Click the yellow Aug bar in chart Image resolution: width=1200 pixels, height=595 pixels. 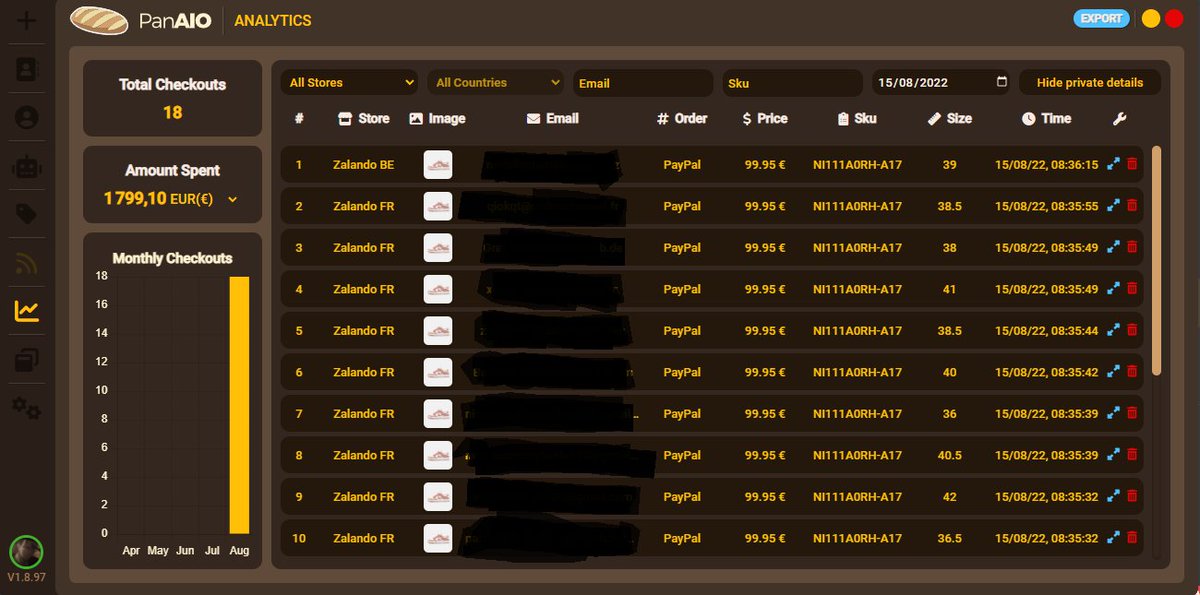coord(239,405)
